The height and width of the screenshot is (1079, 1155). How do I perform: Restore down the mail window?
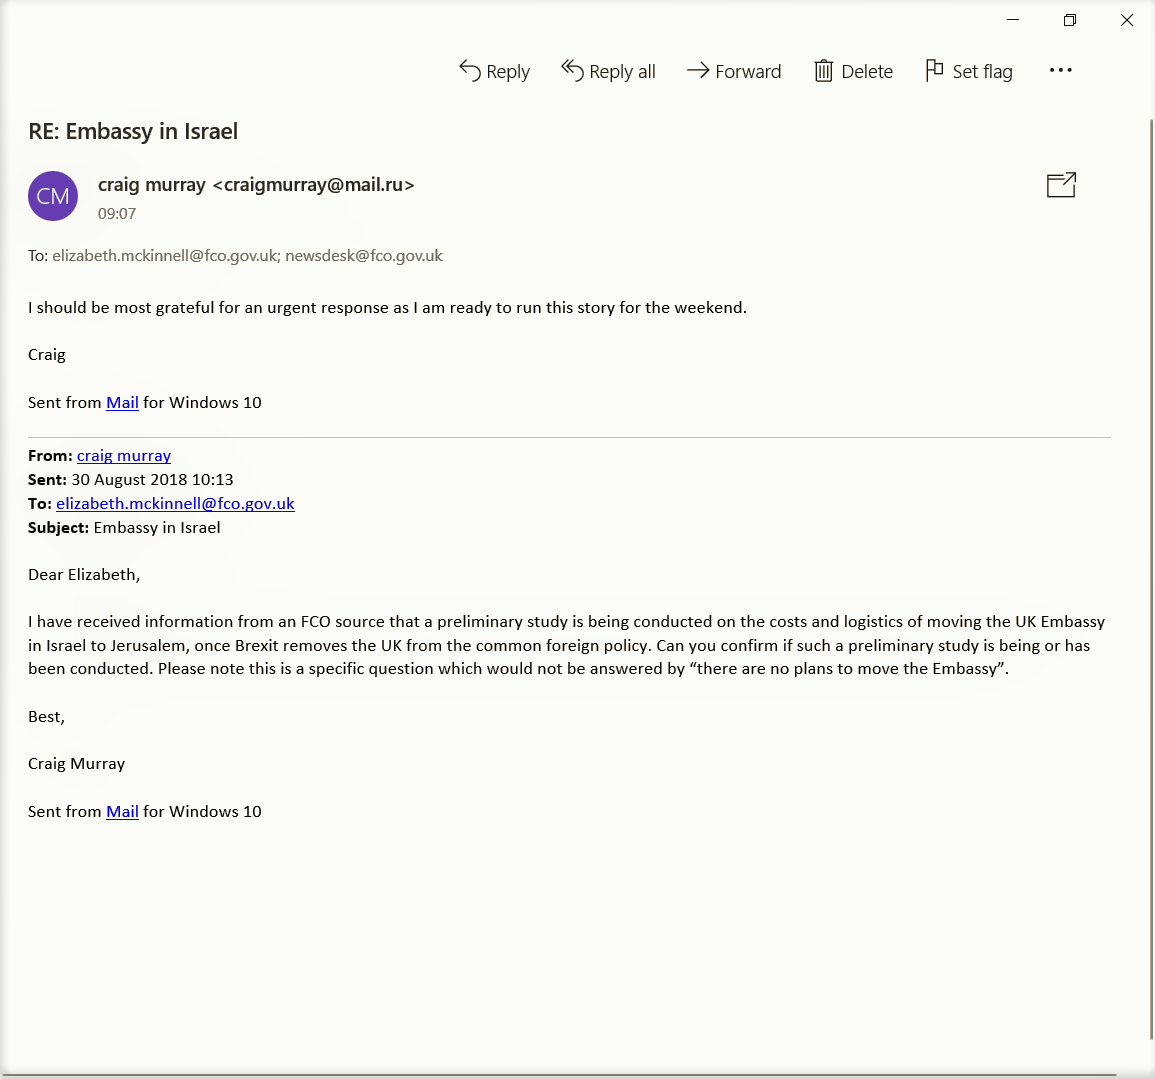pos(1070,20)
